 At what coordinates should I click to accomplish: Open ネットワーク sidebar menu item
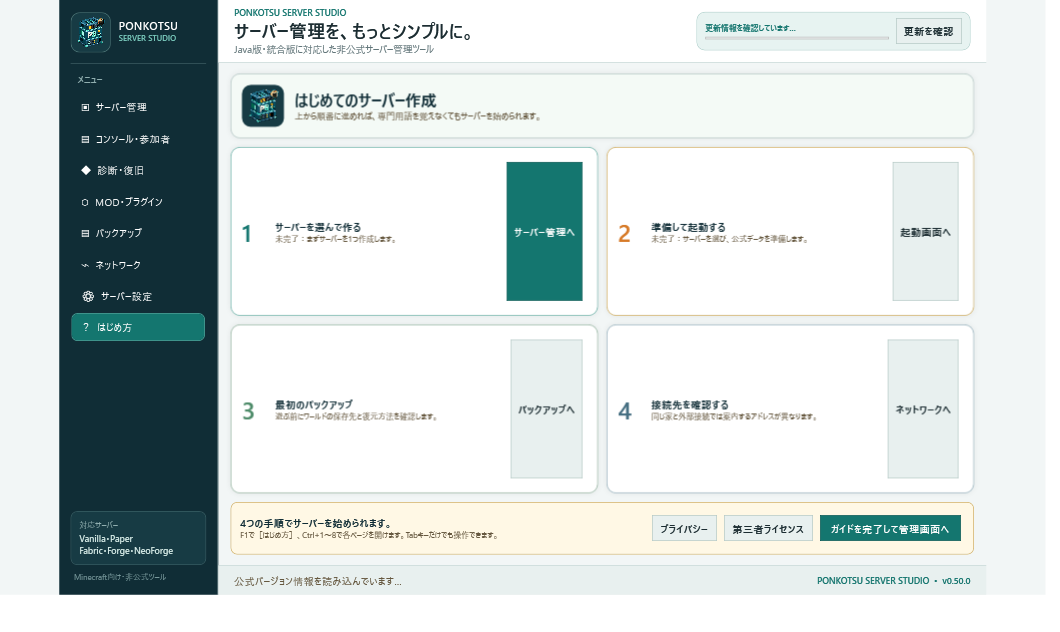pos(138,265)
